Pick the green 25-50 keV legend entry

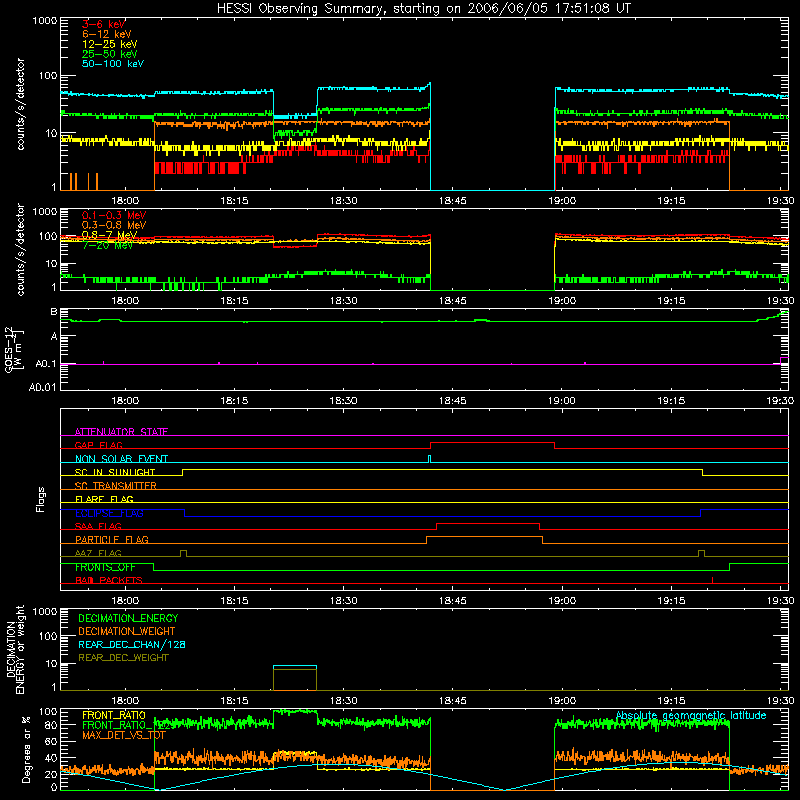(110, 54)
